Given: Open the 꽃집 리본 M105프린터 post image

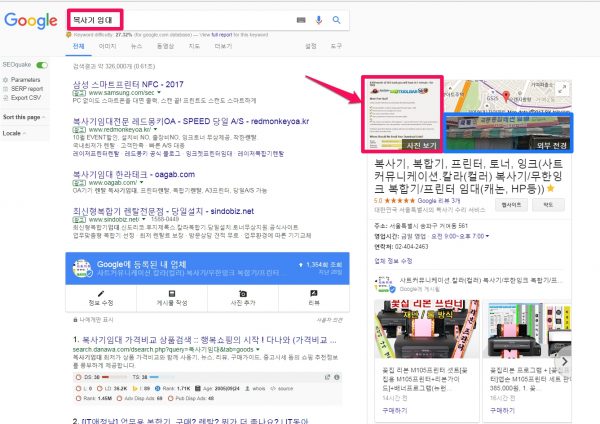Looking at the screenshot, I should tap(426, 329).
